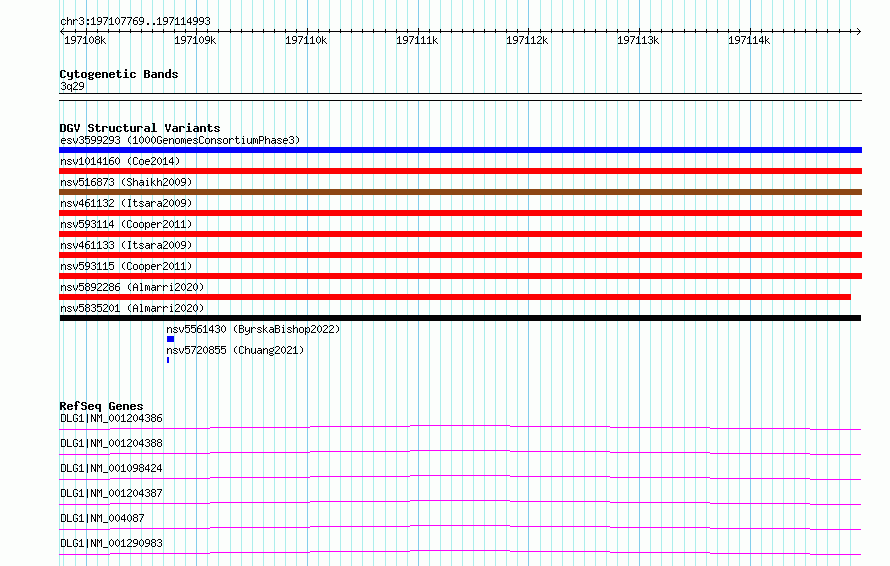Open nsv5892286 (Almarri2020) variant label

point(132,287)
